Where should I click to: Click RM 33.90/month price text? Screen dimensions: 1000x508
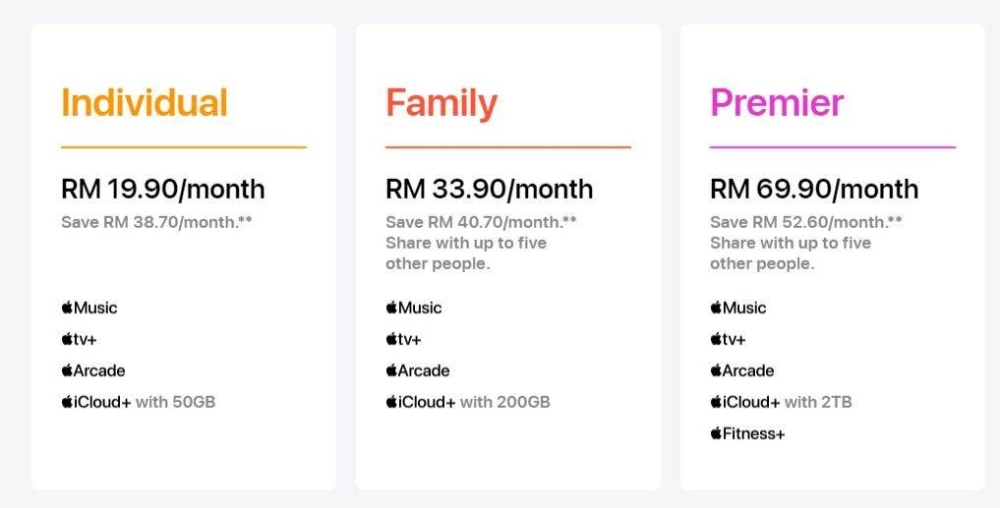point(489,189)
